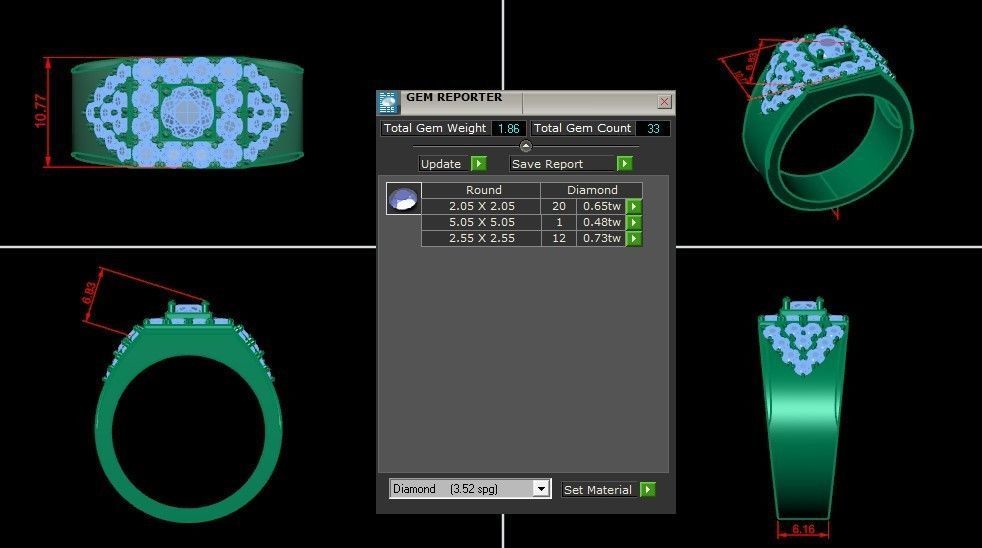Click the green arrow on the 2.55 X 2.55 row

click(x=634, y=239)
